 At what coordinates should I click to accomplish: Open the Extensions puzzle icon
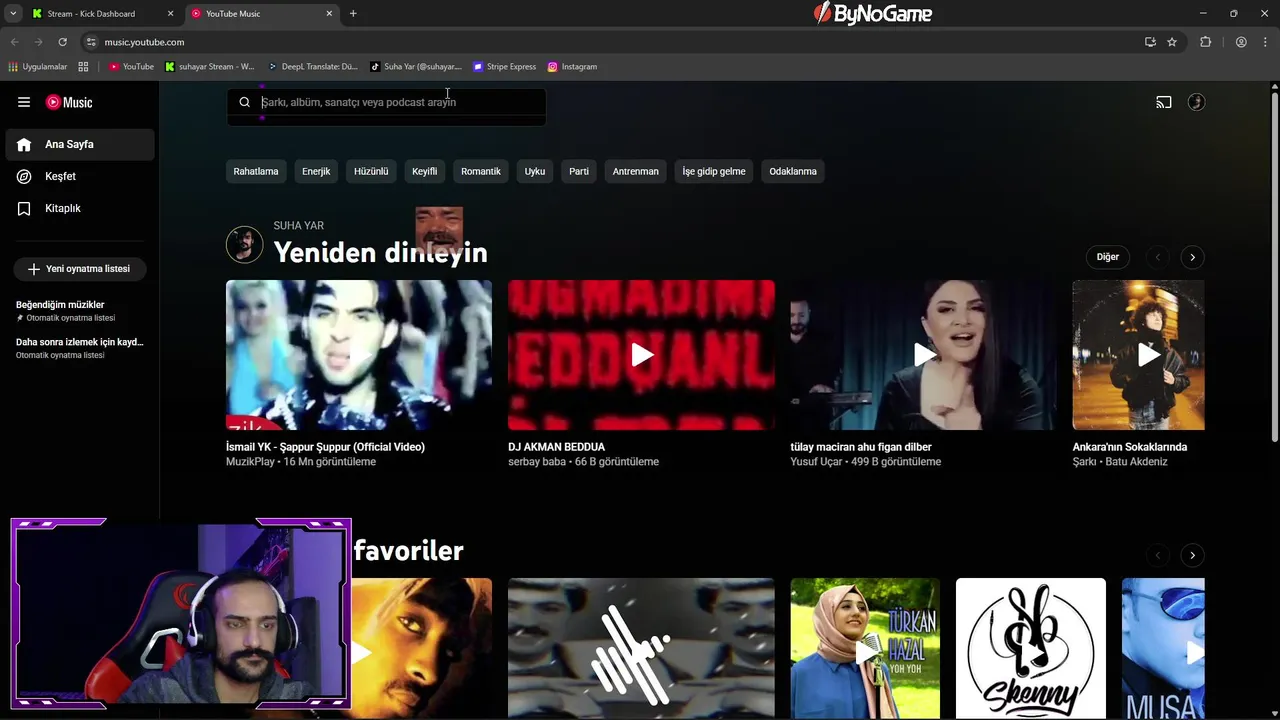click(x=1205, y=42)
